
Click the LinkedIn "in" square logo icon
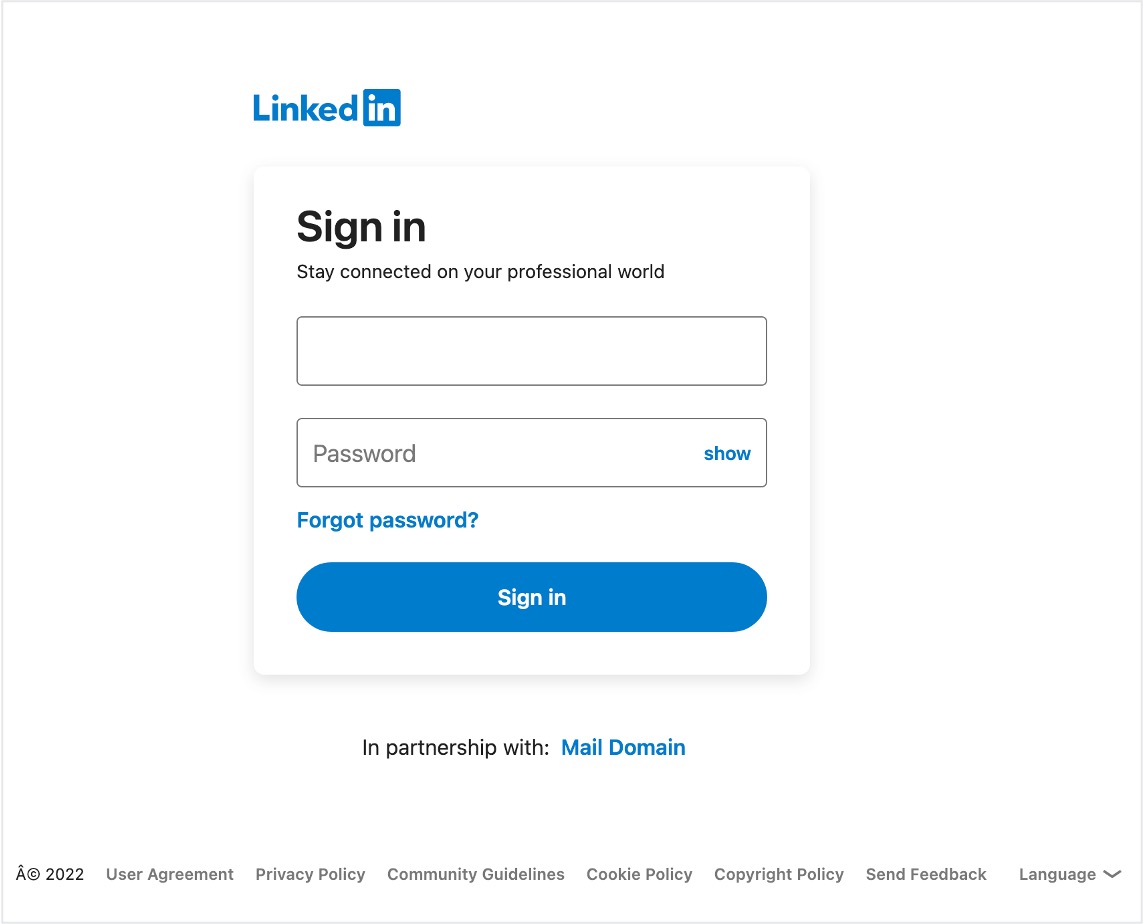pos(381,108)
